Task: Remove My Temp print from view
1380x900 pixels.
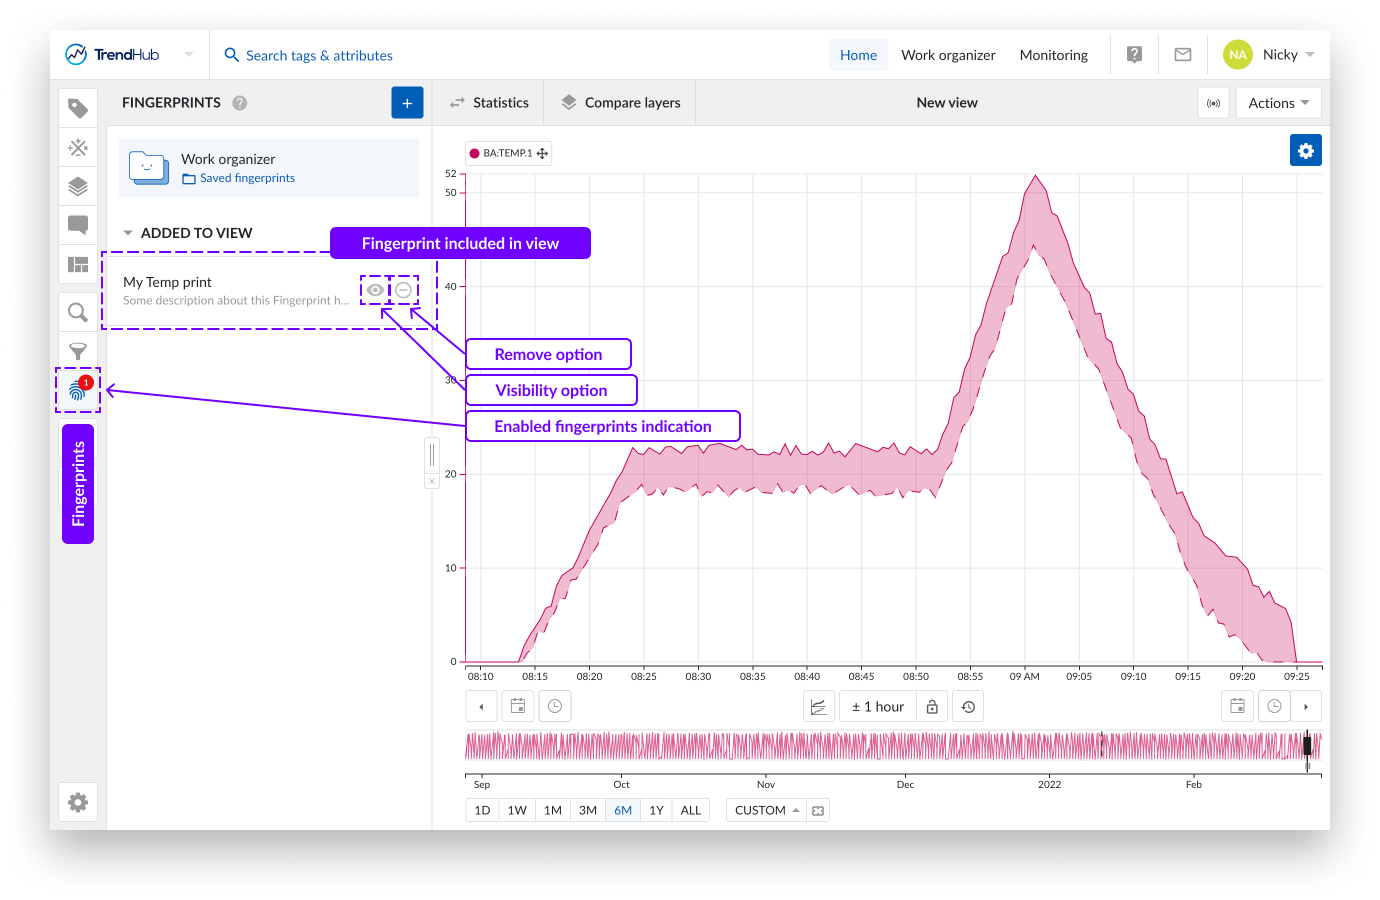Action: coord(403,290)
